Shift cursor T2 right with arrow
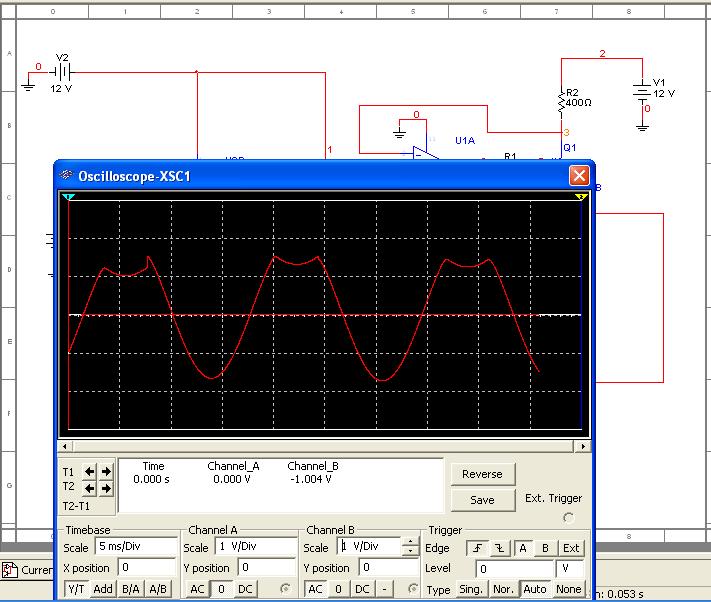The height and width of the screenshot is (602, 711). coord(106,488)
